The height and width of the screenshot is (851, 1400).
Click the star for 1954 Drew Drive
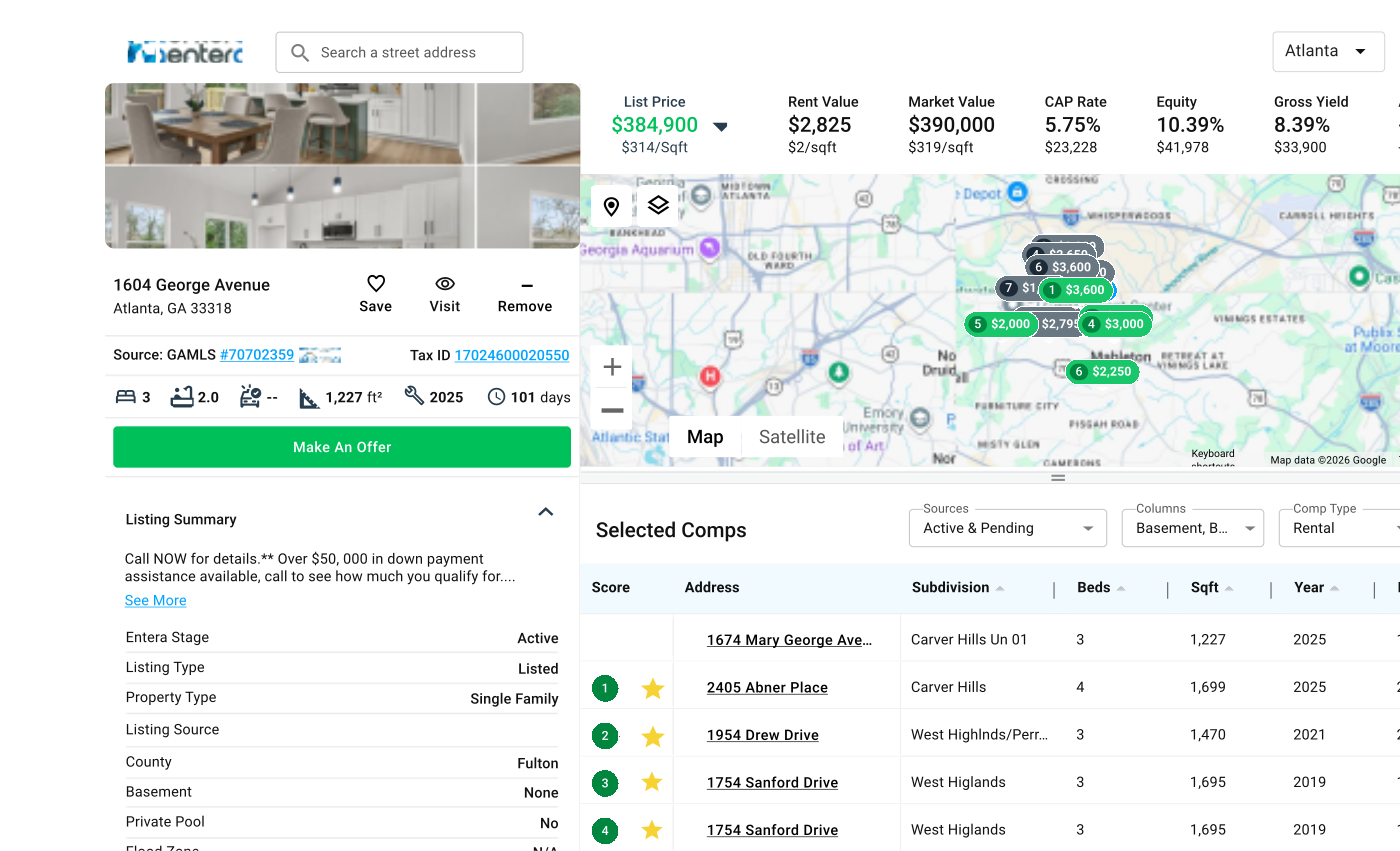pos(653,736)
